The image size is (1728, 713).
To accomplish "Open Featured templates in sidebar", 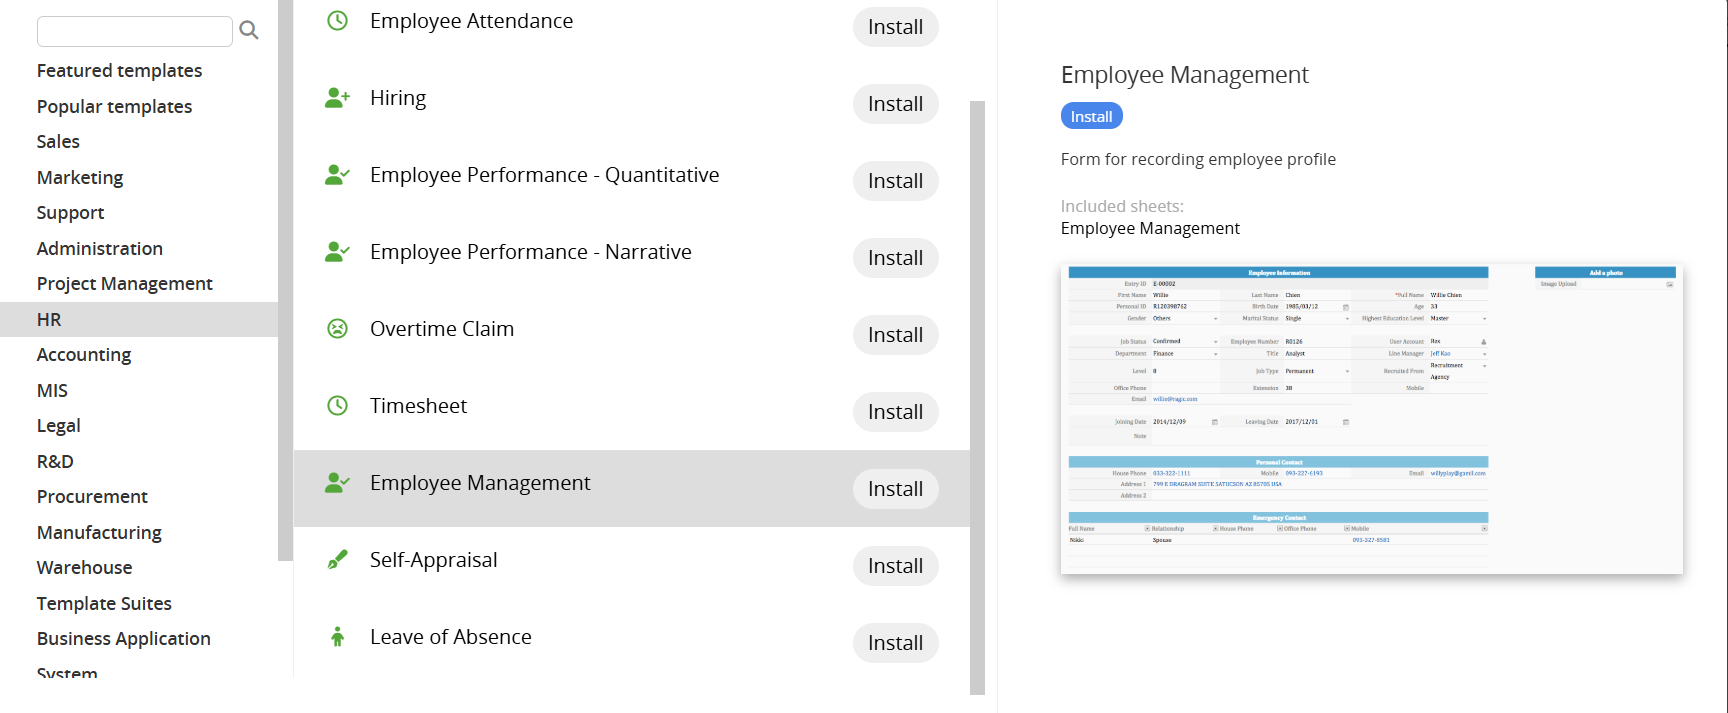I will [119, 71].
